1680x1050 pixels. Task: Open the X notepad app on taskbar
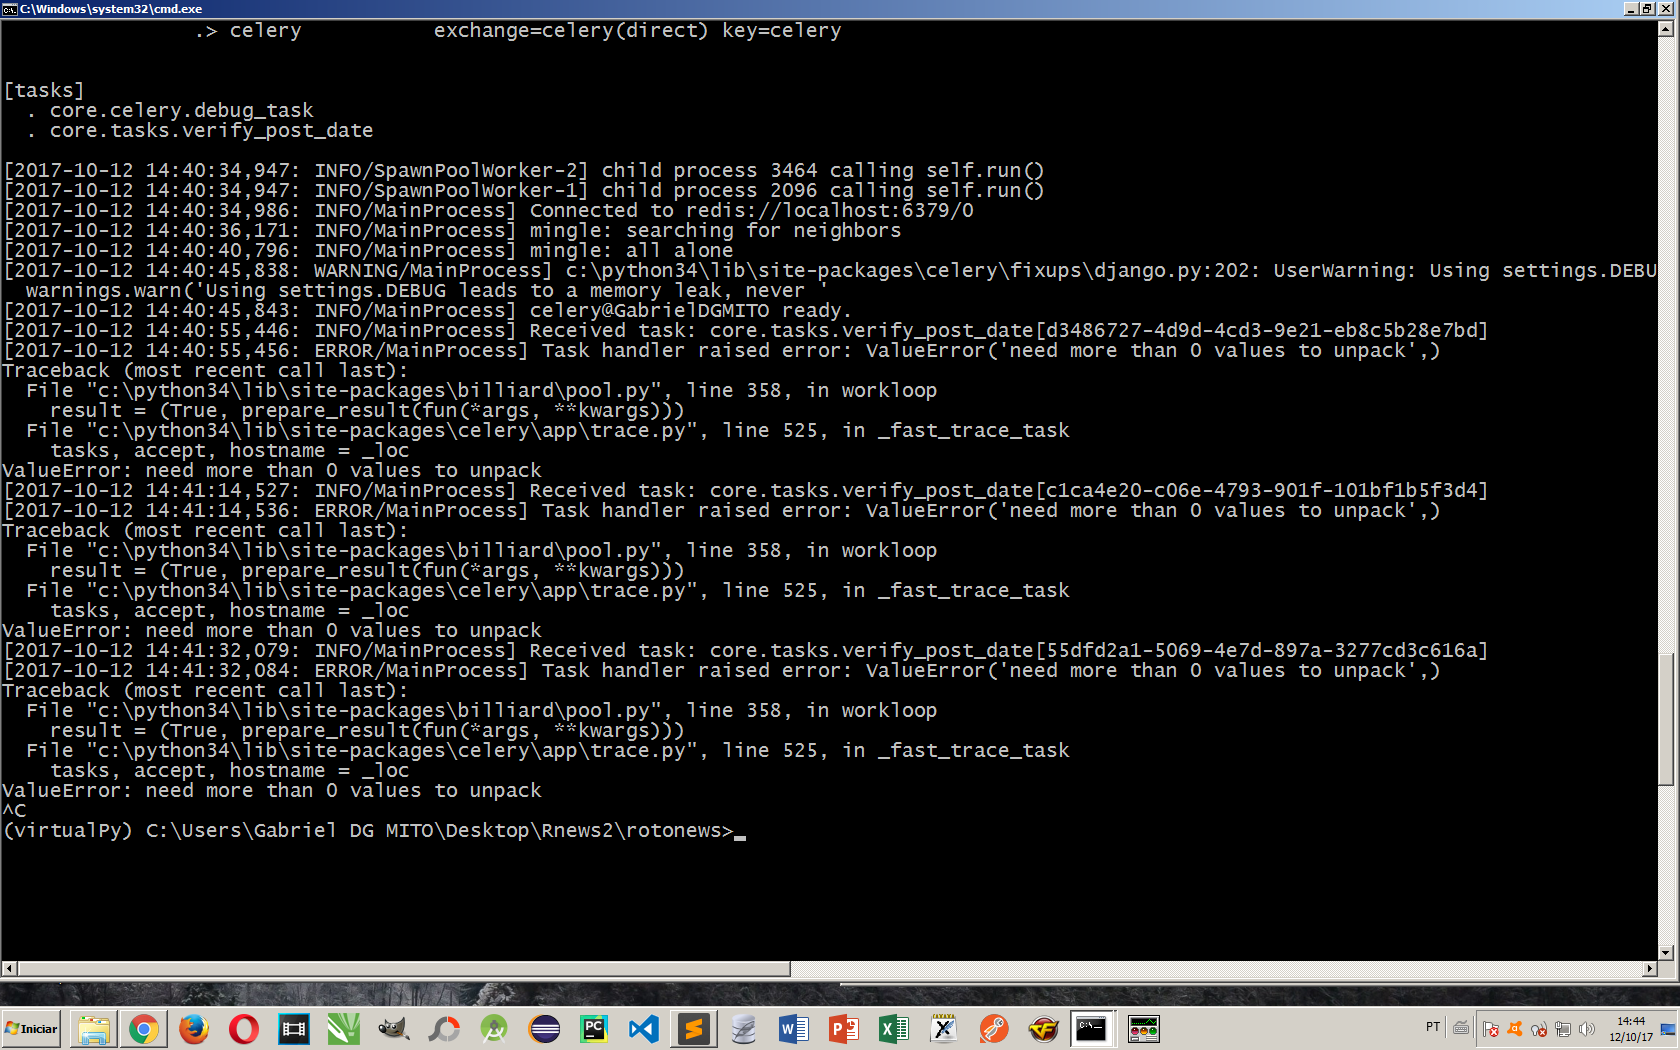944,1029
